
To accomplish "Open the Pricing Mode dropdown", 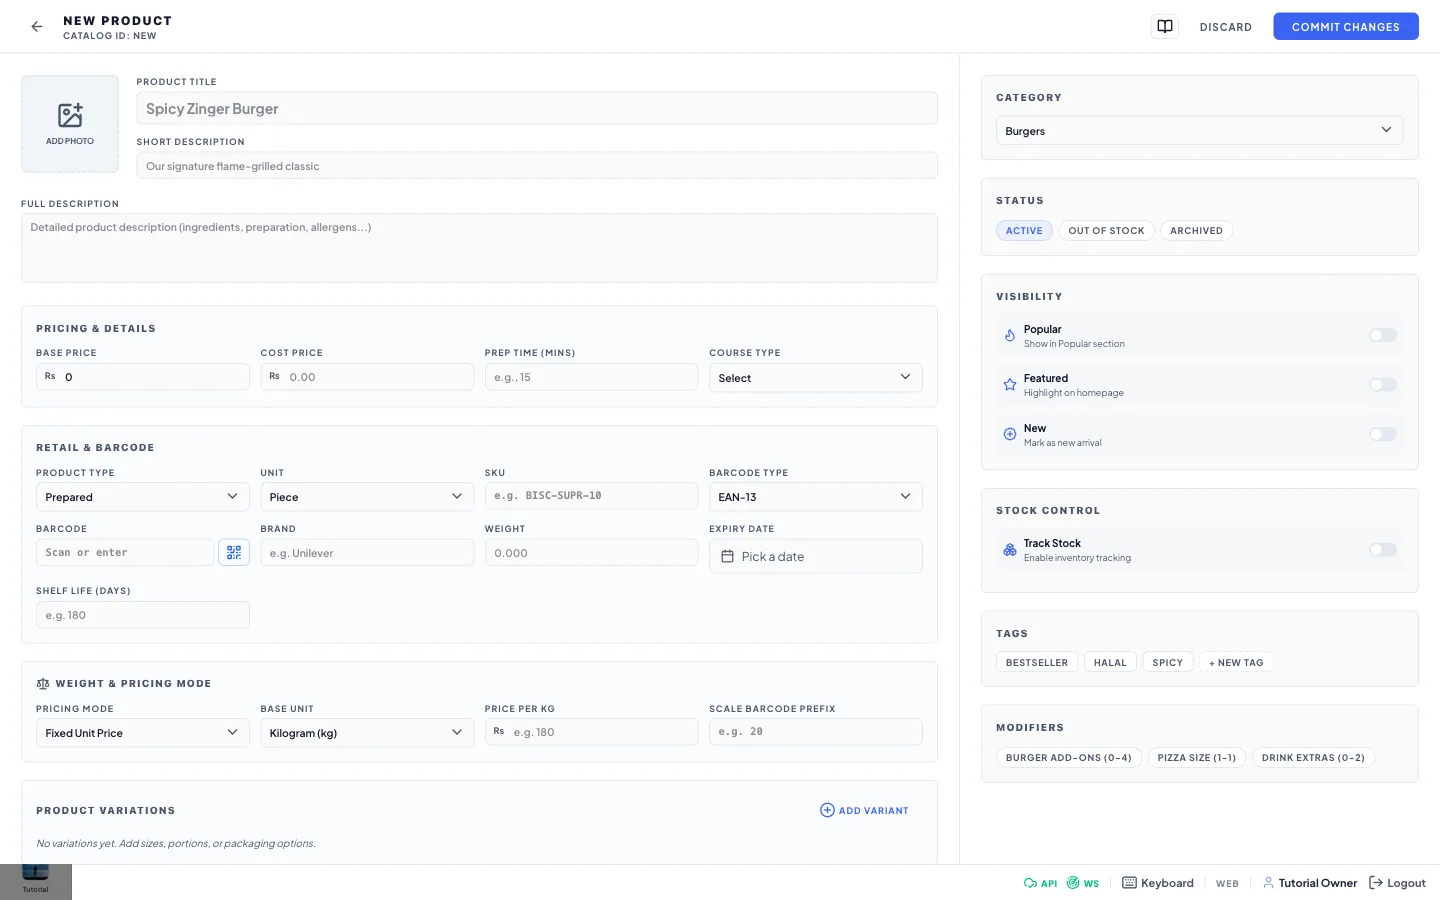I will tap(142, 733).
